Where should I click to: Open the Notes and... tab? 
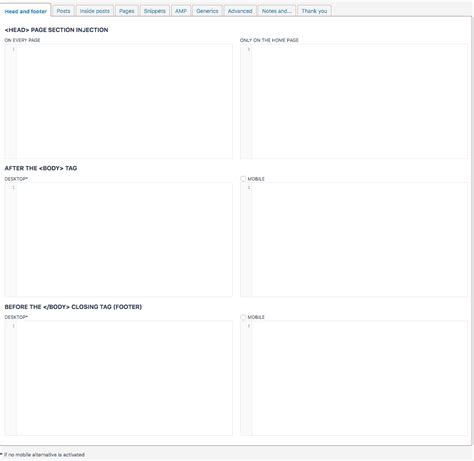(x=277, y=11)
